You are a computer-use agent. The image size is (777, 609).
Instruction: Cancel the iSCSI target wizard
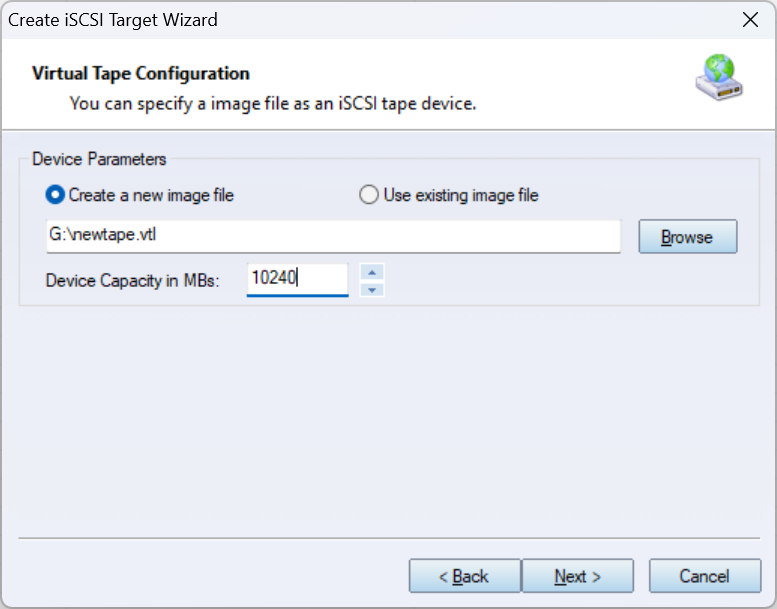pyautogui.click(x=704, y=576)
